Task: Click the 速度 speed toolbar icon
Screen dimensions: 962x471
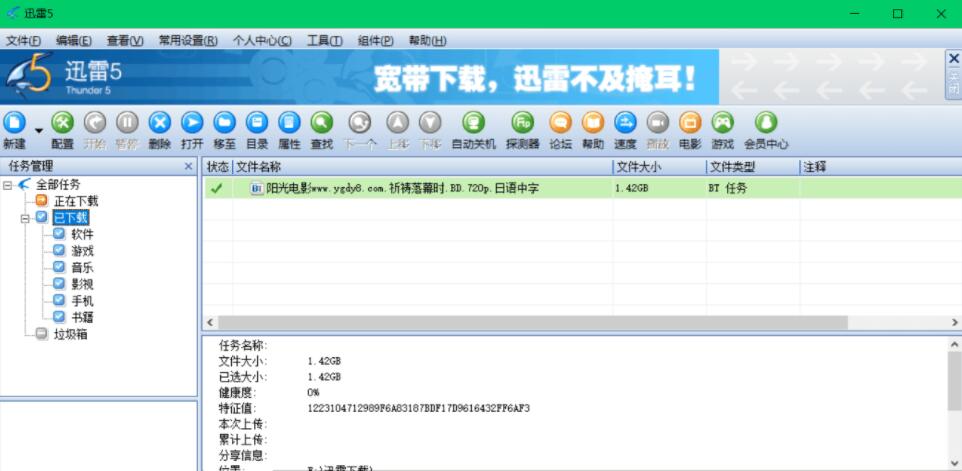Action: tap(625, 123)
